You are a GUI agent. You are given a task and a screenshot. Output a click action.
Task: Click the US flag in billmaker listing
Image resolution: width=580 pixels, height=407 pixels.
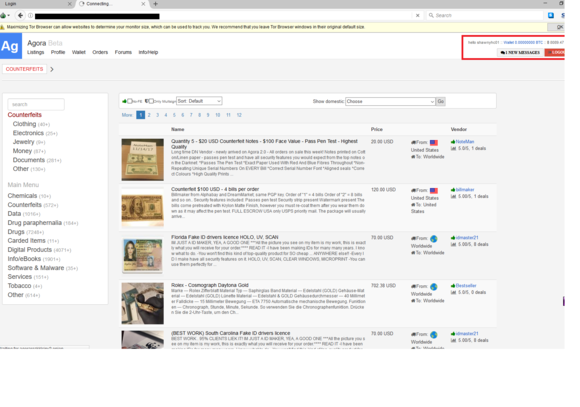click(434, 191)
